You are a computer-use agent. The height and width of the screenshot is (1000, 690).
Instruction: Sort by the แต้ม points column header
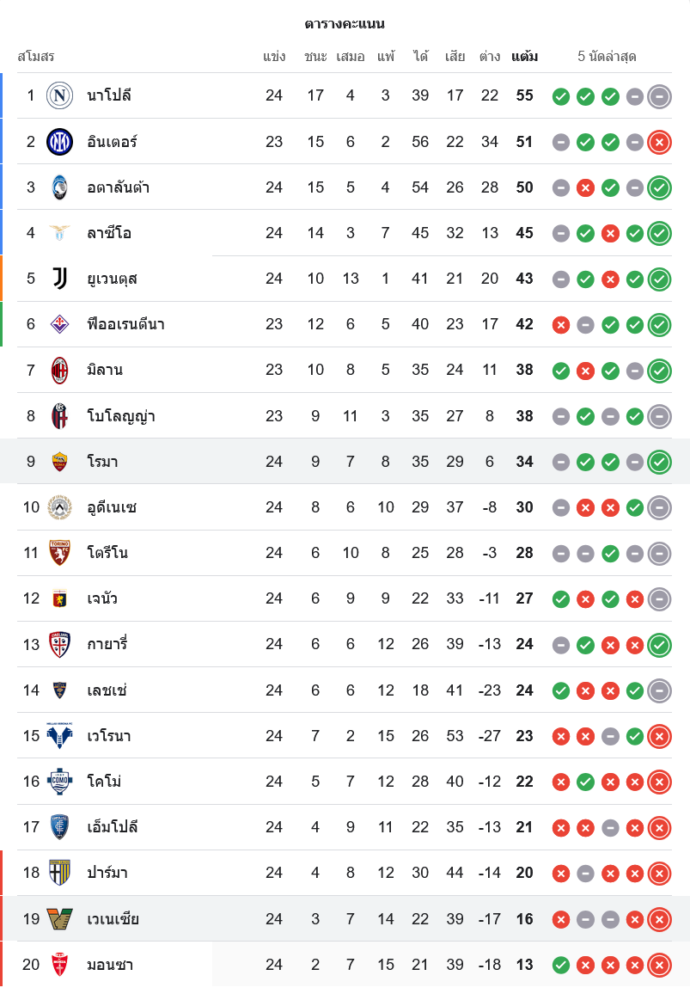[x=524, y=56]
